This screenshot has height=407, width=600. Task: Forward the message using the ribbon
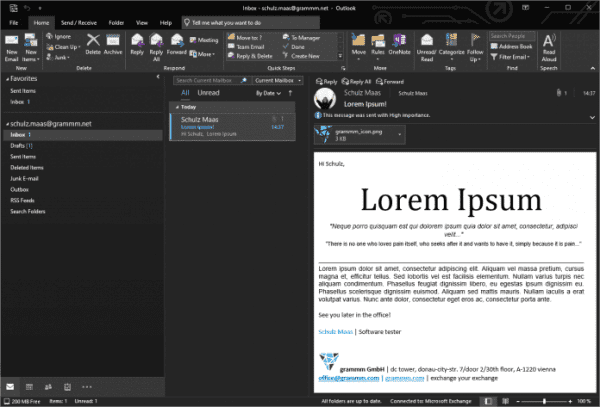(176, 44)
